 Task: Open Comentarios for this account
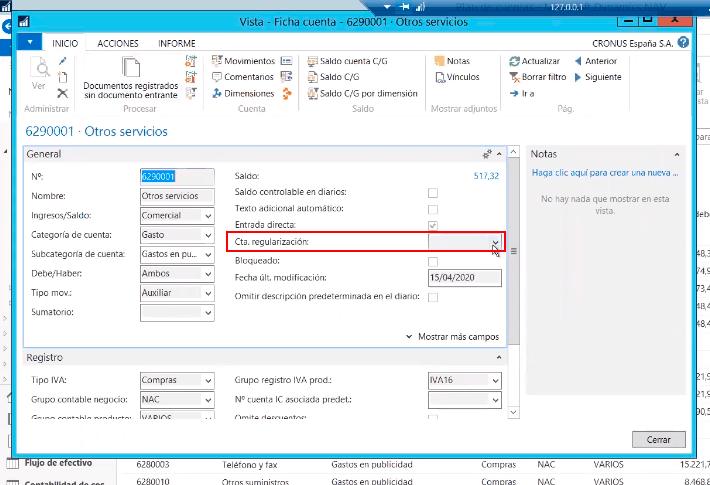(243, 77)
